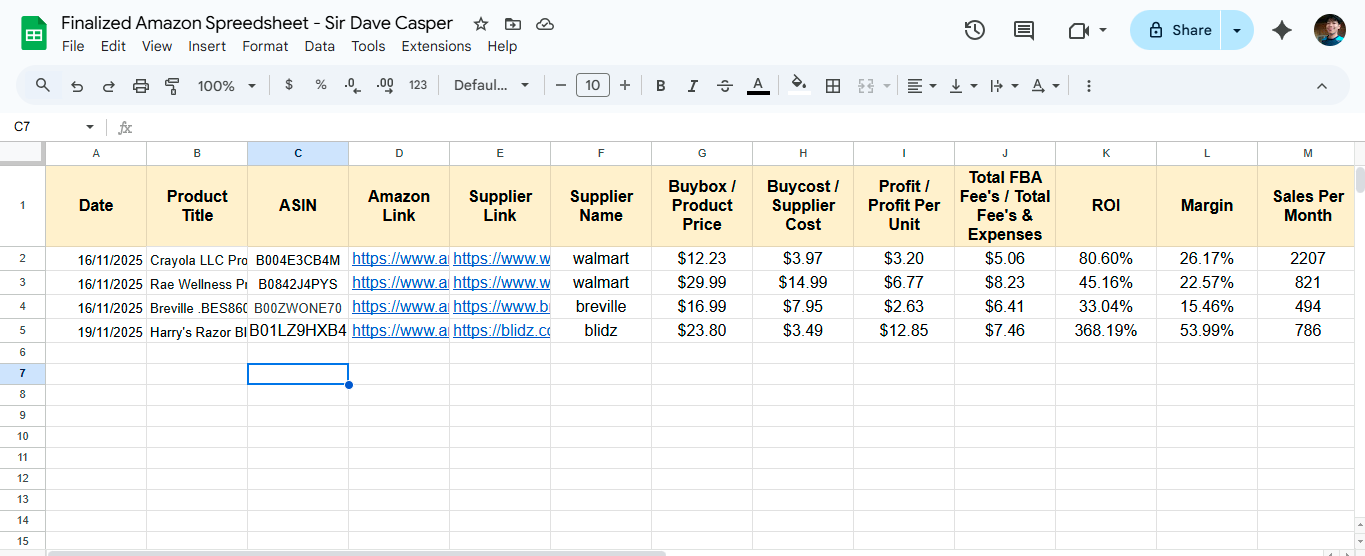Viewport: 1365px width, 556px height.
Task: Open the comments icon
Action: (x=1024, y=30)
